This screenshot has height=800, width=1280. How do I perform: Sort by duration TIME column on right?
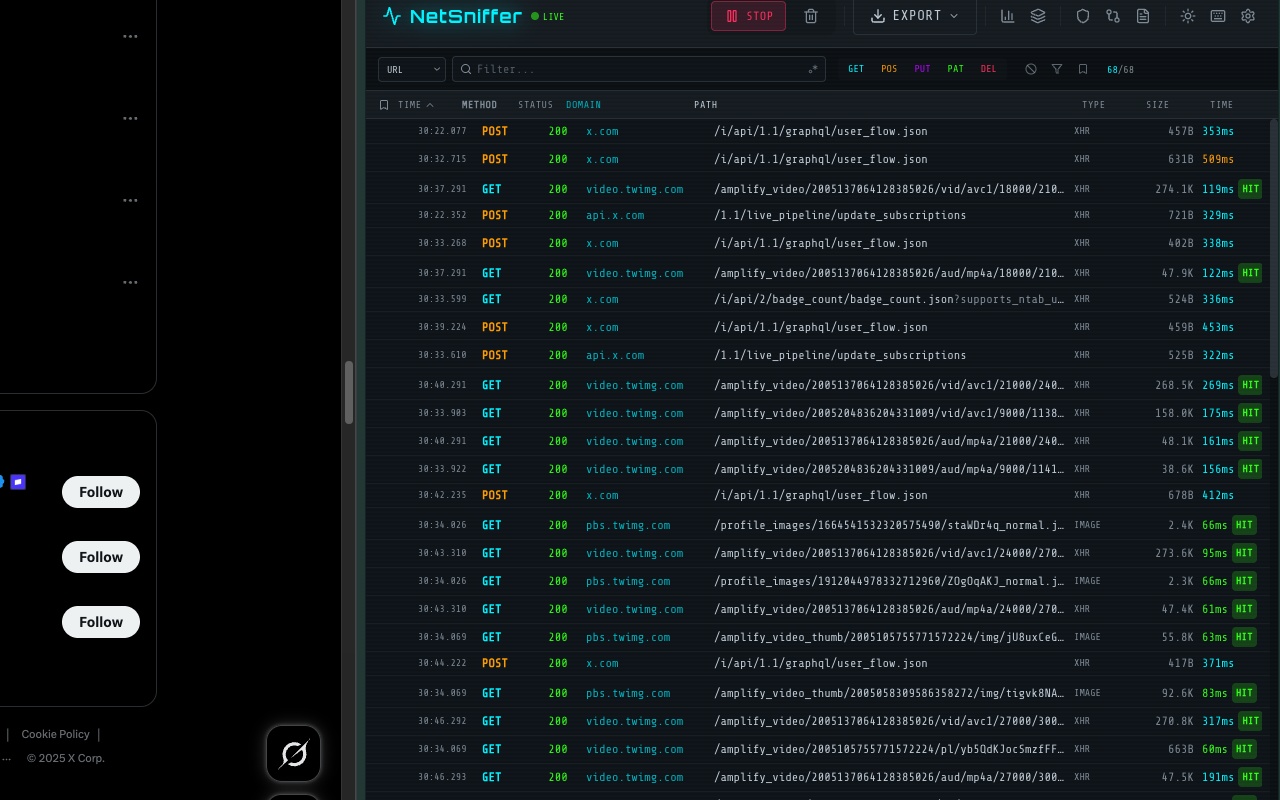[1221, 105]
